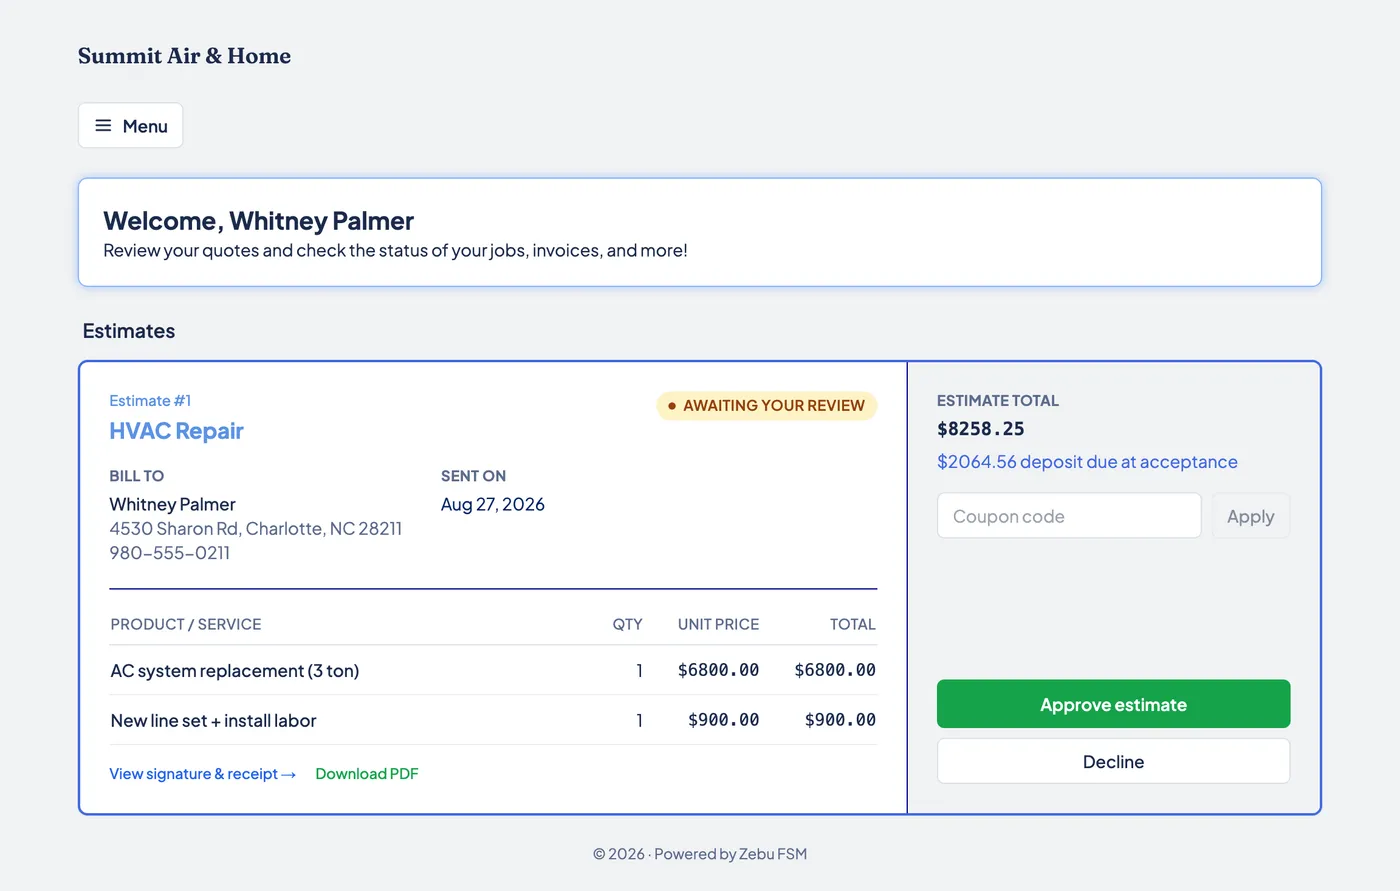This screenshot has height=891, width=1400.
Task: Click the Welcome, Whitney Palmer heading
Action: click(x=259, y=221)
